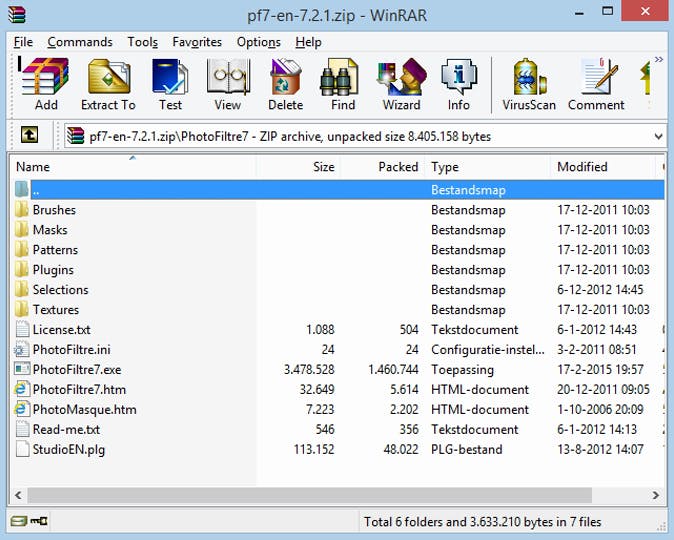Open the Favorites menu
The image size is (674, 540).
tap(197, 42)
